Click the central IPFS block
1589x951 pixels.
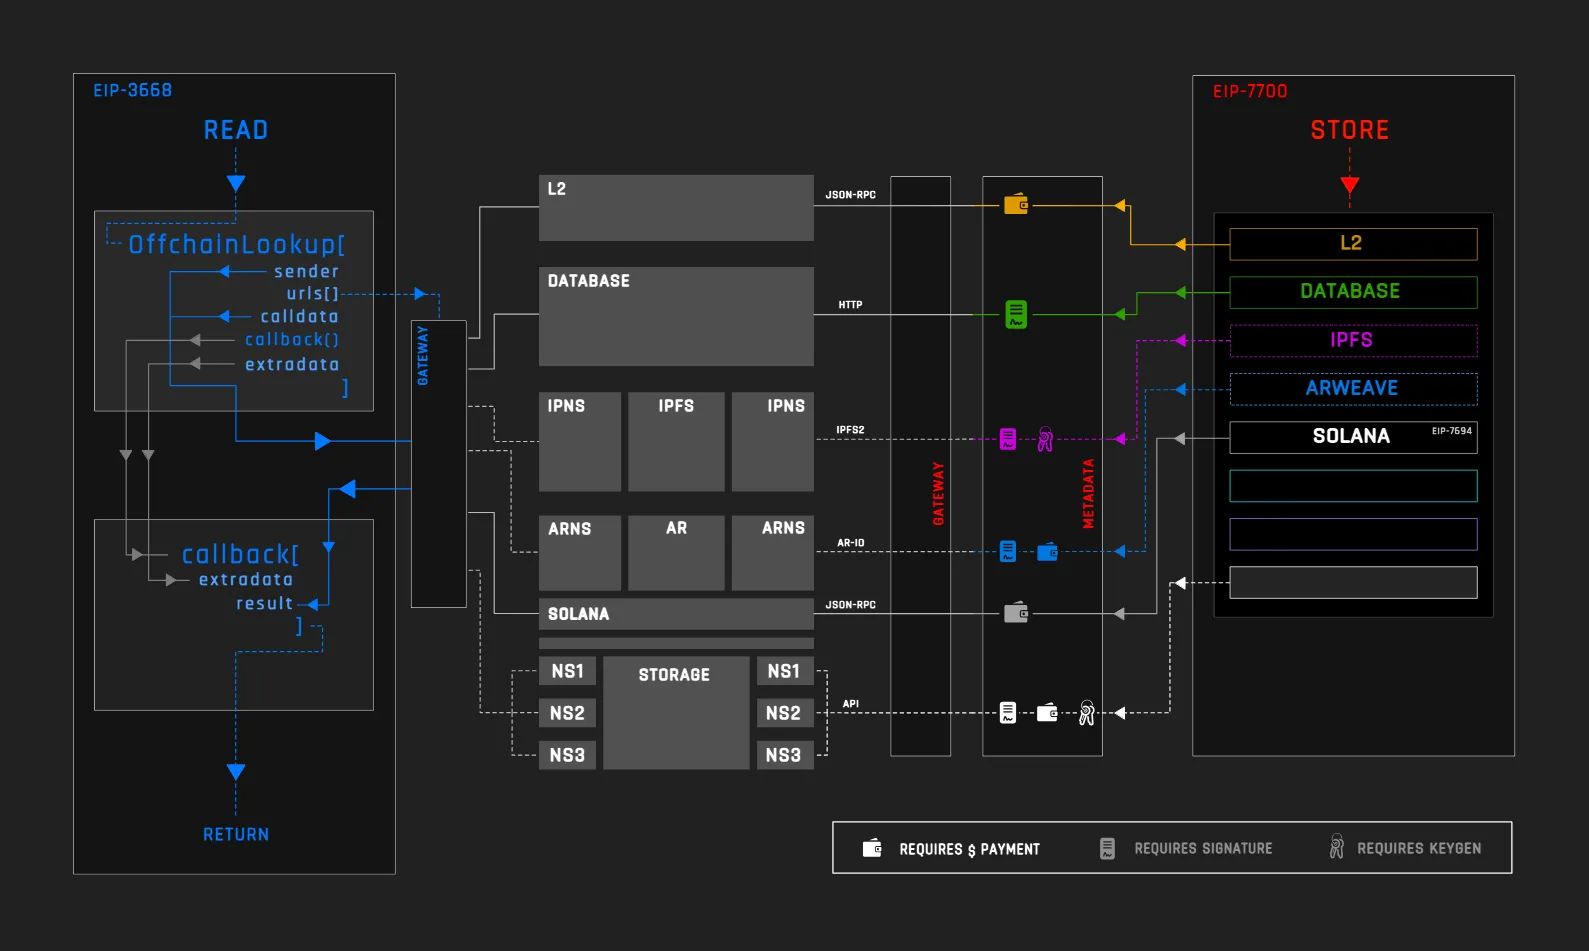tap(676, 441)
